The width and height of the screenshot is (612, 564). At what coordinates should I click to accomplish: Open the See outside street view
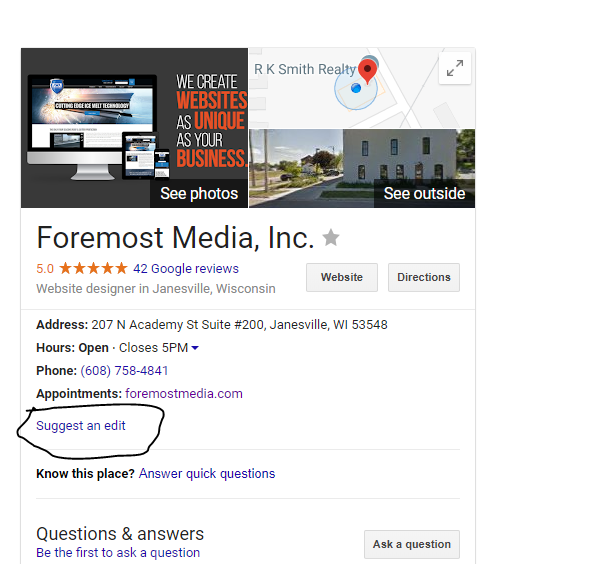click(x=424, y=193)
